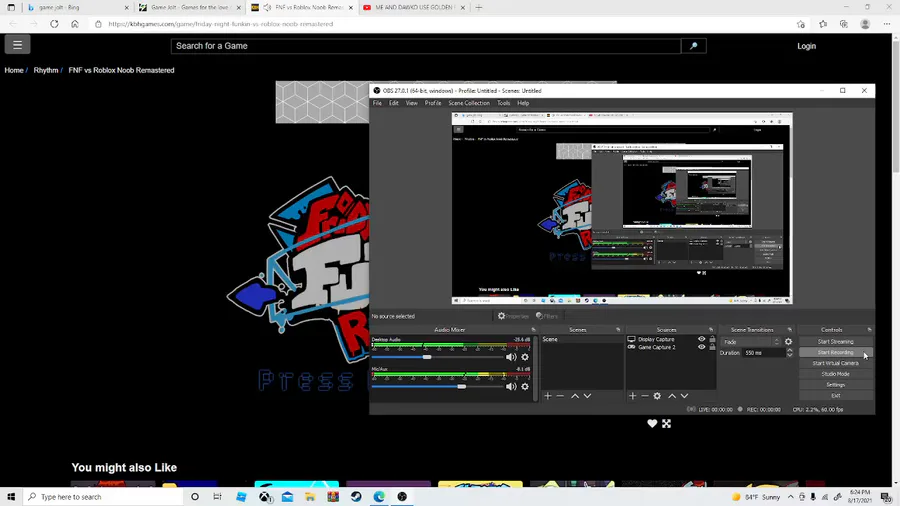This screenshot has height=506, width=900.
Task: Increase transition Duration stepper up
Action: click(790, 351)
